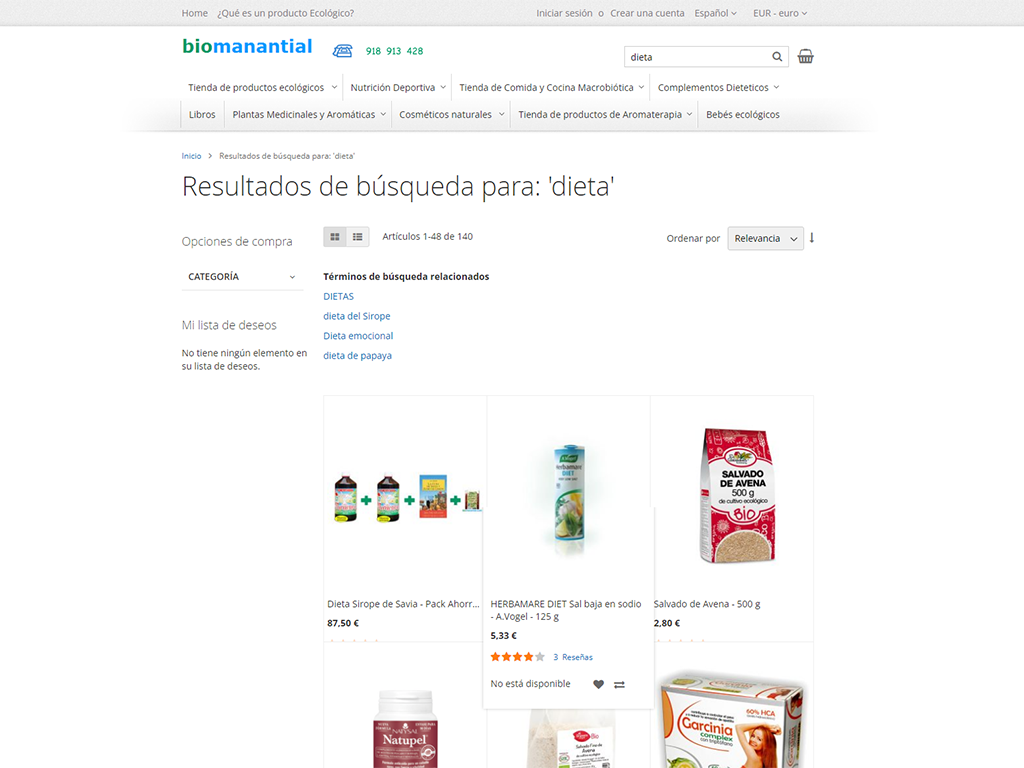1024x768 pixels.
Task: Click compare arrows icon for Herbamare Diet
Action: coord(620,684)
